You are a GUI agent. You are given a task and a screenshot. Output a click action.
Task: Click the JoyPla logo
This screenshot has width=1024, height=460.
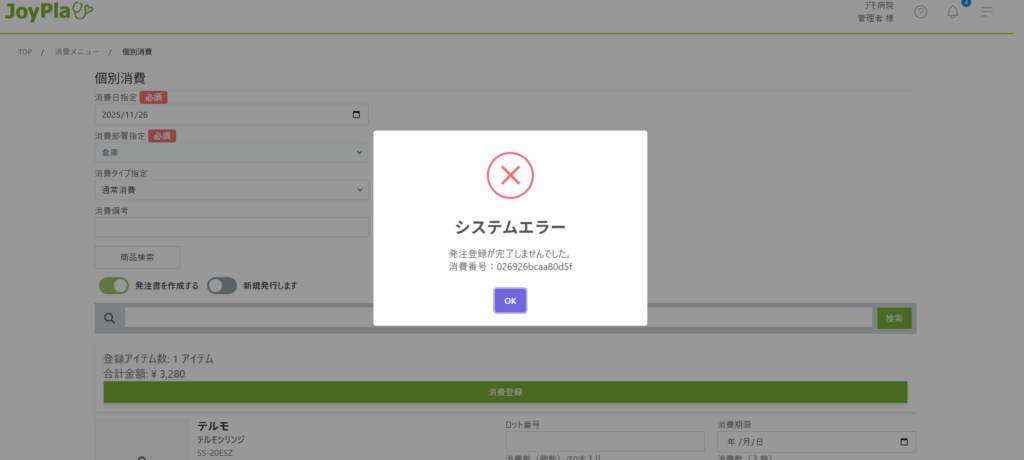[x=49, y=12]
